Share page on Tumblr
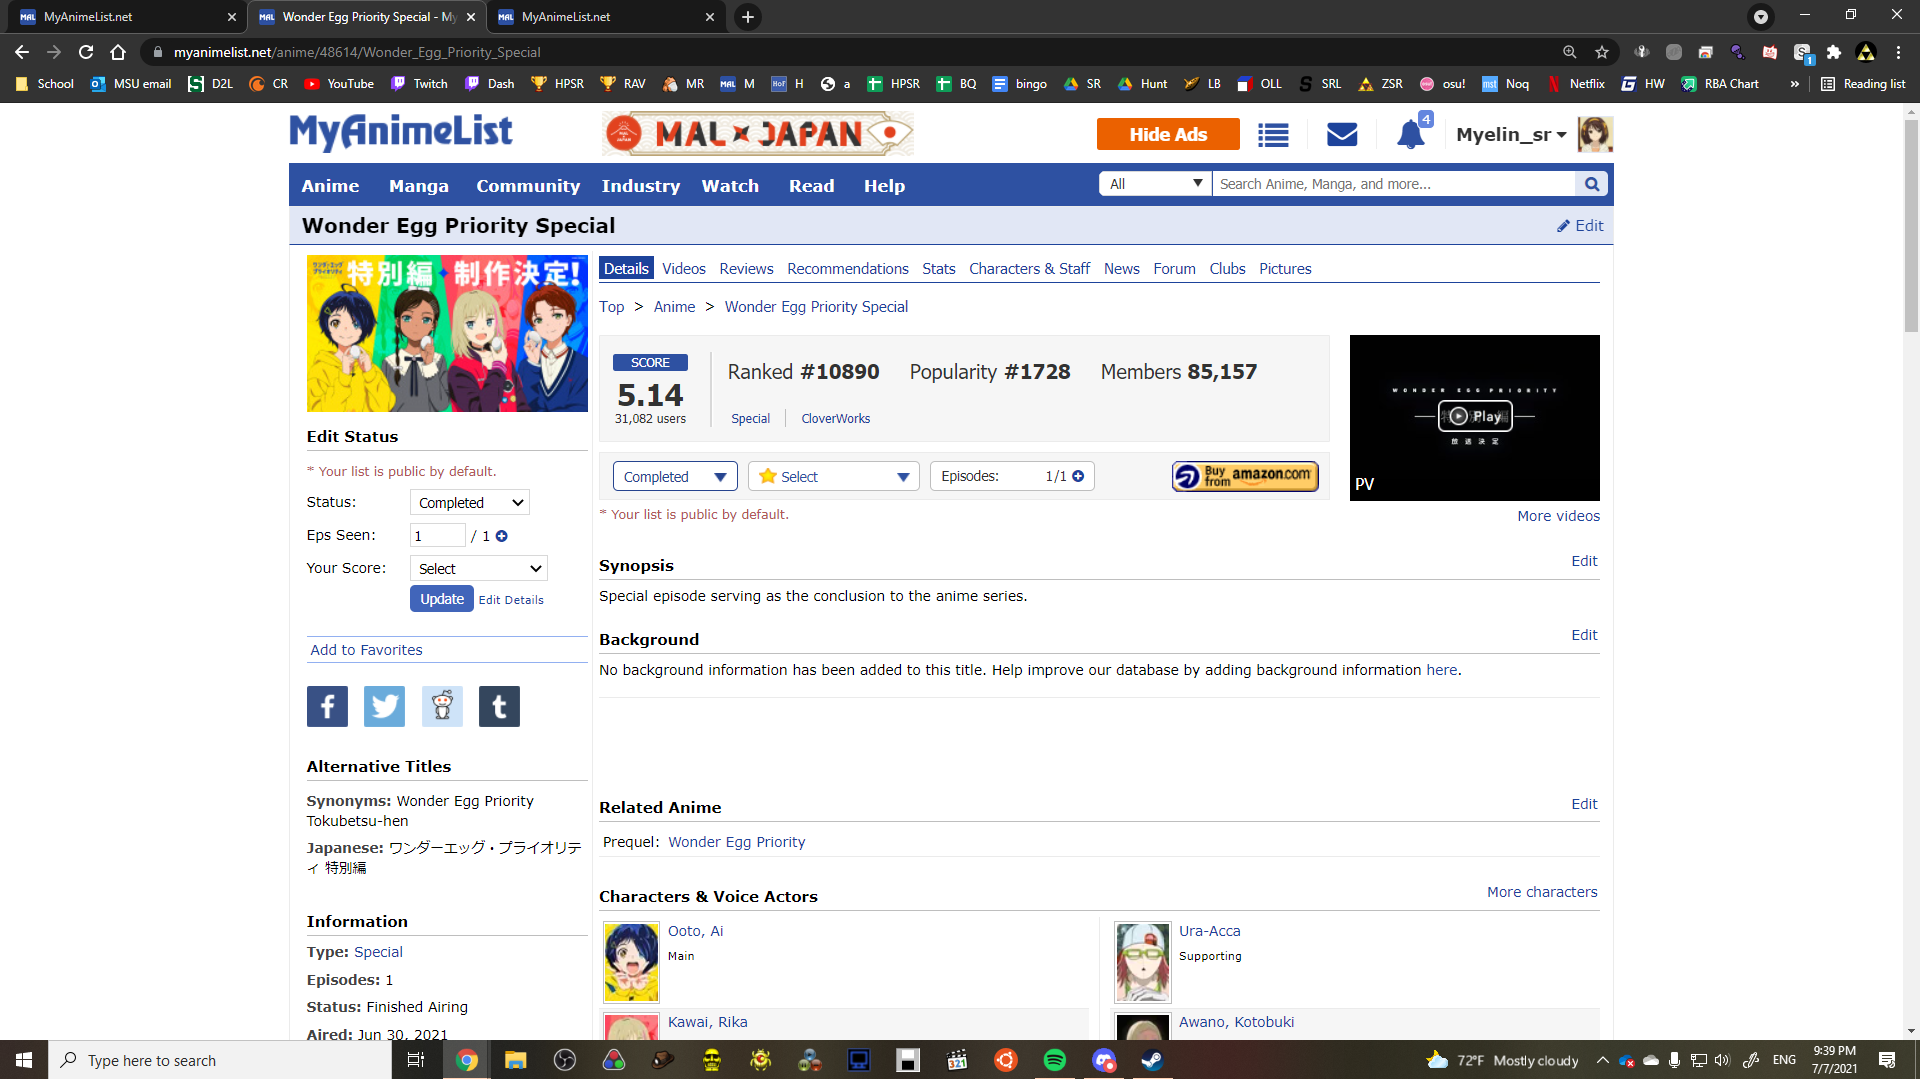 click(499, 706)
